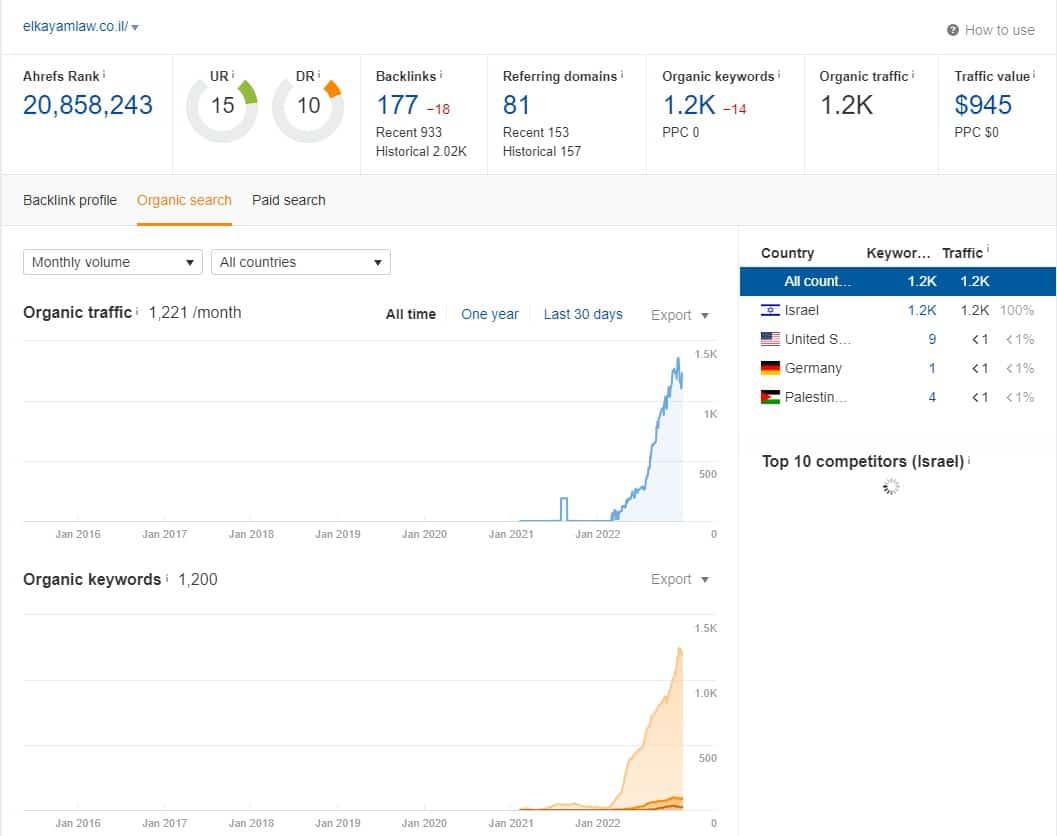Open Palestine's 4 keywords link
Screen dimensions: 1057x836
(932, 397)
